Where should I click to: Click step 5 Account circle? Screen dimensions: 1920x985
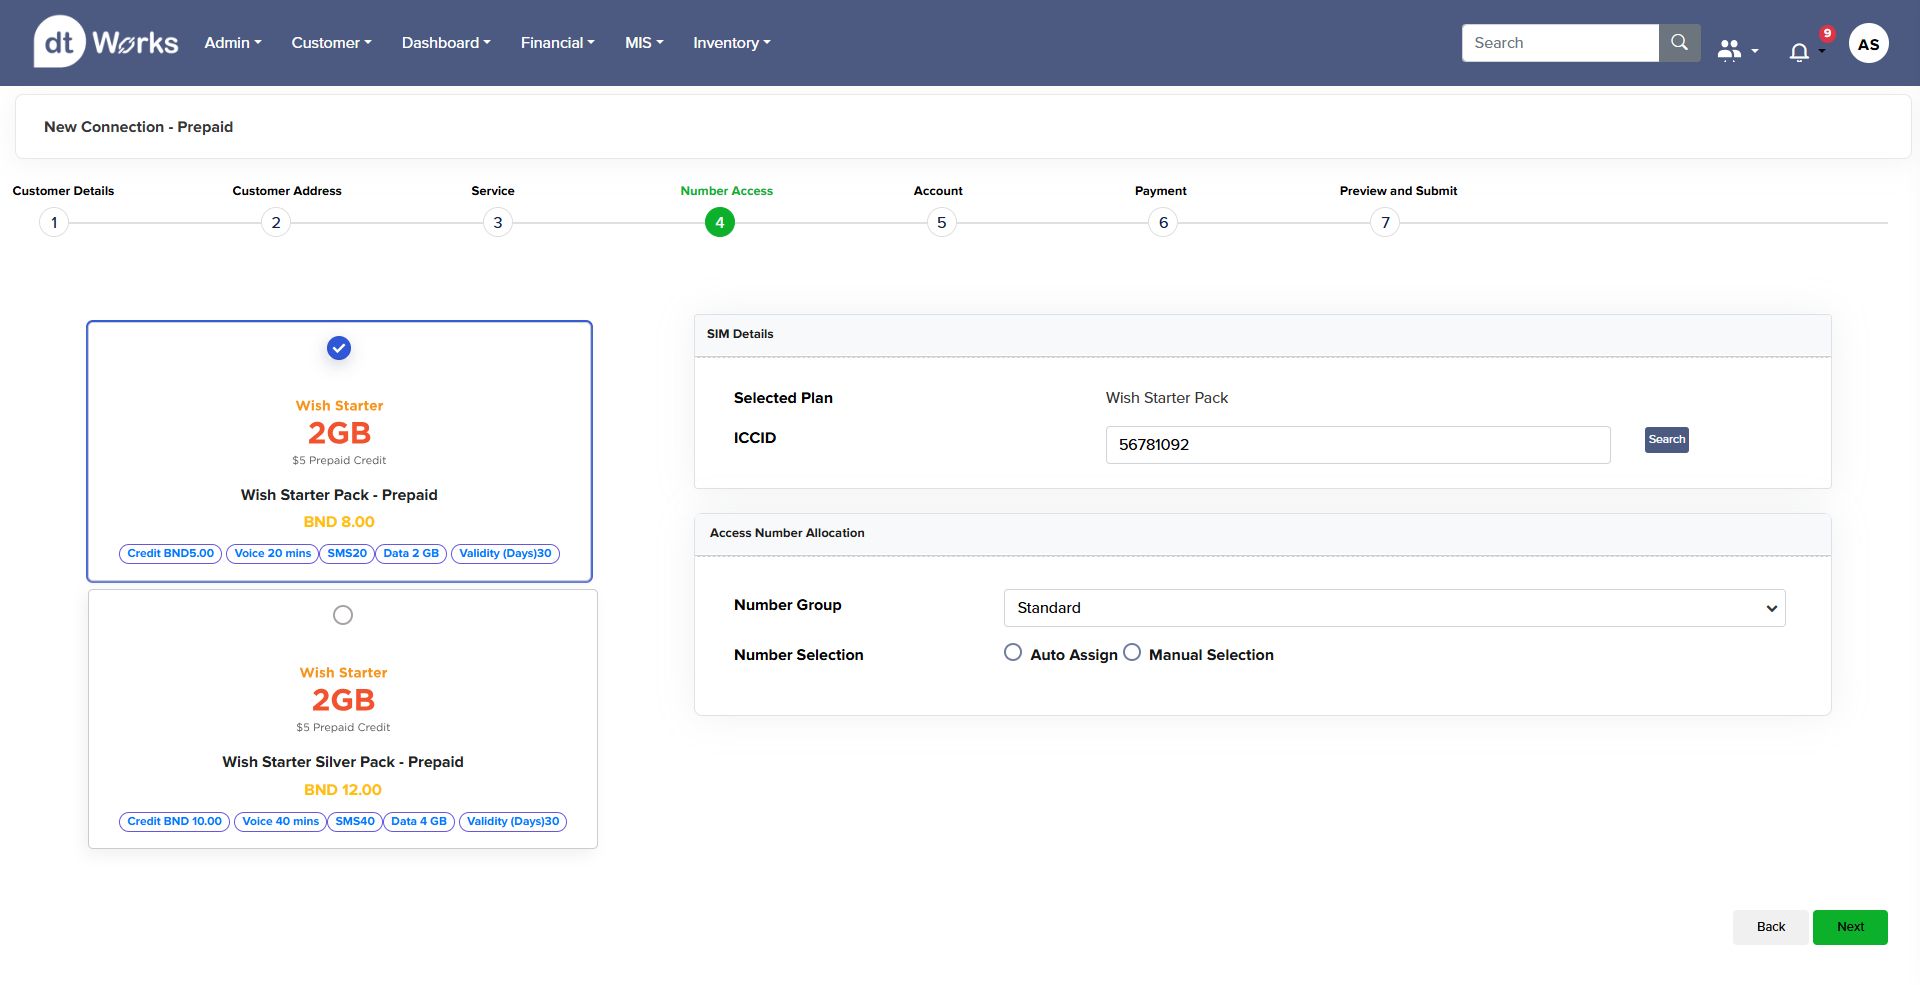pos(941,222)
